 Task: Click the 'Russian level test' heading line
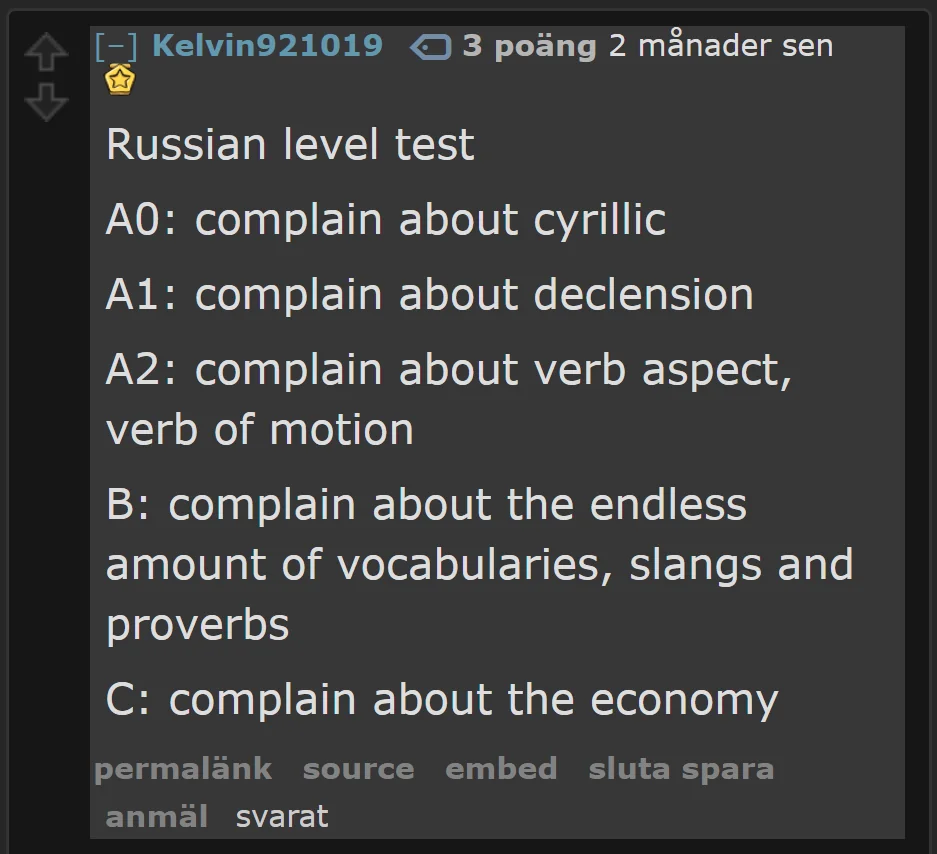(x=290, y=145)
